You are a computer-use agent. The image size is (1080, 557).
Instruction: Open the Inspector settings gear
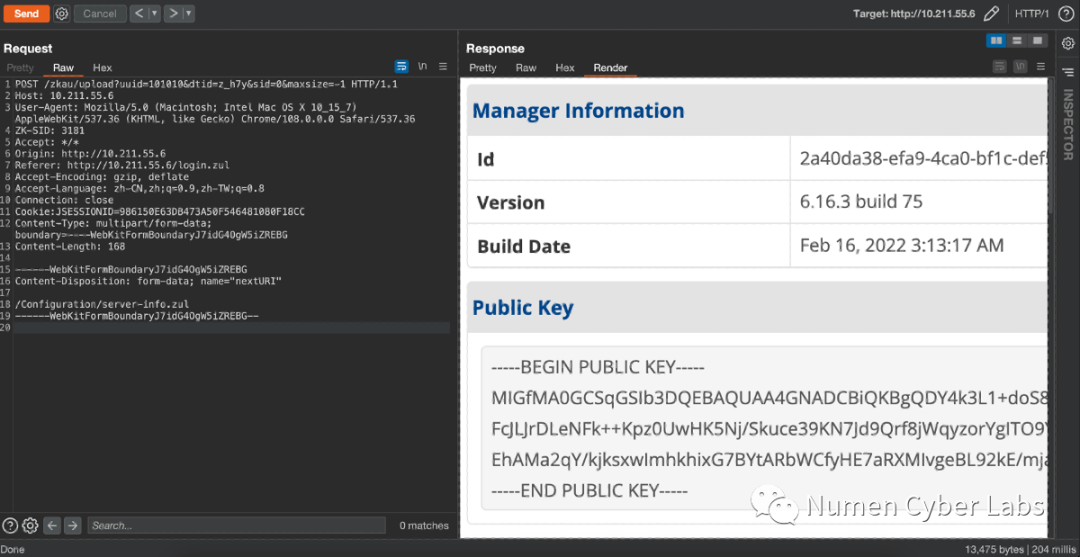pyautogui.click(x=1067, y=43)
